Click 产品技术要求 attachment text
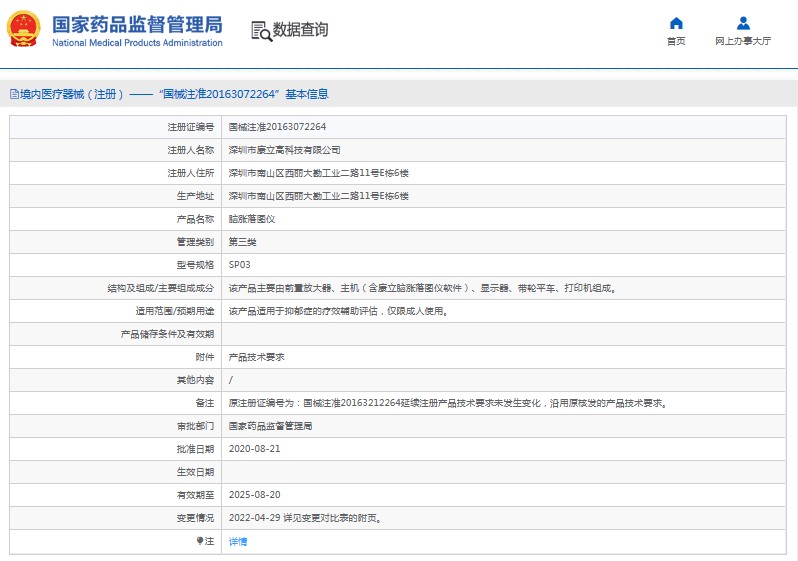Screen dimensions: 798x561 pyautogui.click(x=256, y=357)
